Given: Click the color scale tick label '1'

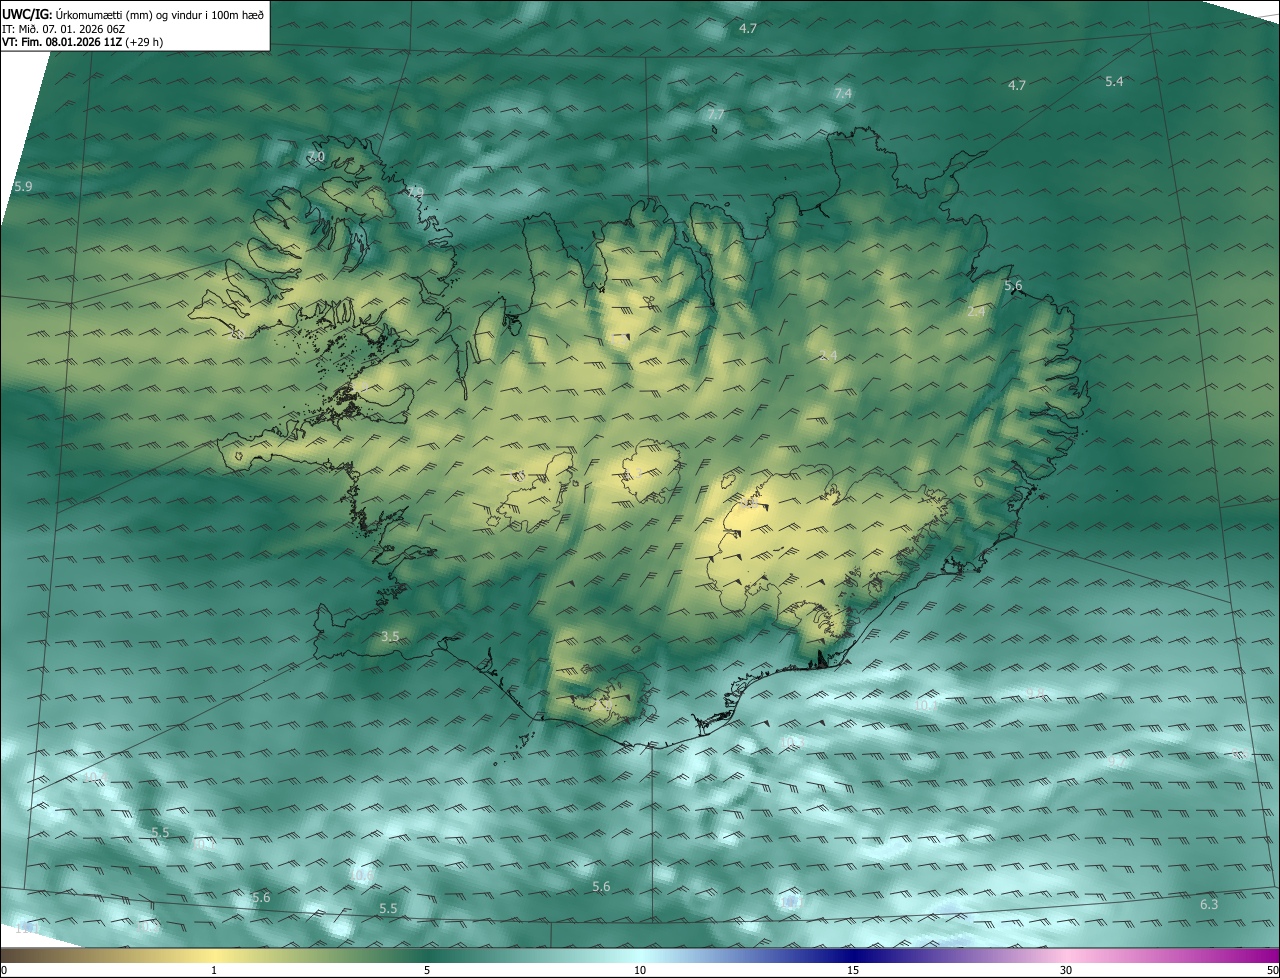Looking at the screenshot, I should coord(214,970).
